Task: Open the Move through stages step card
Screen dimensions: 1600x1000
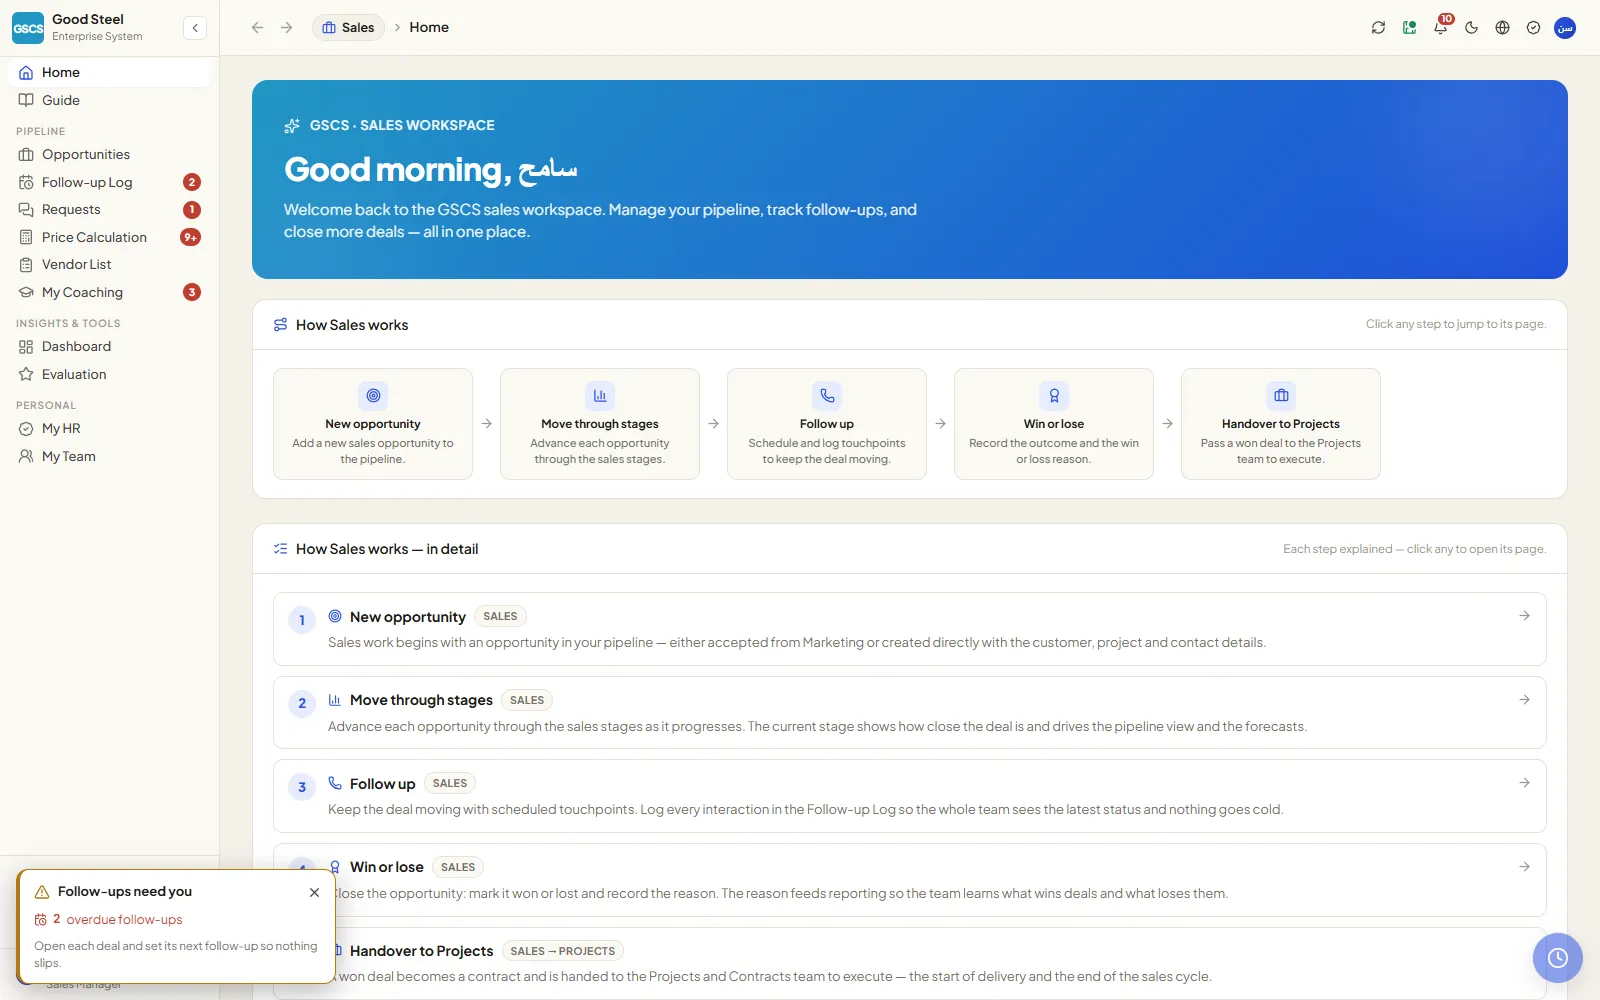Action: [x=600, y=424]
